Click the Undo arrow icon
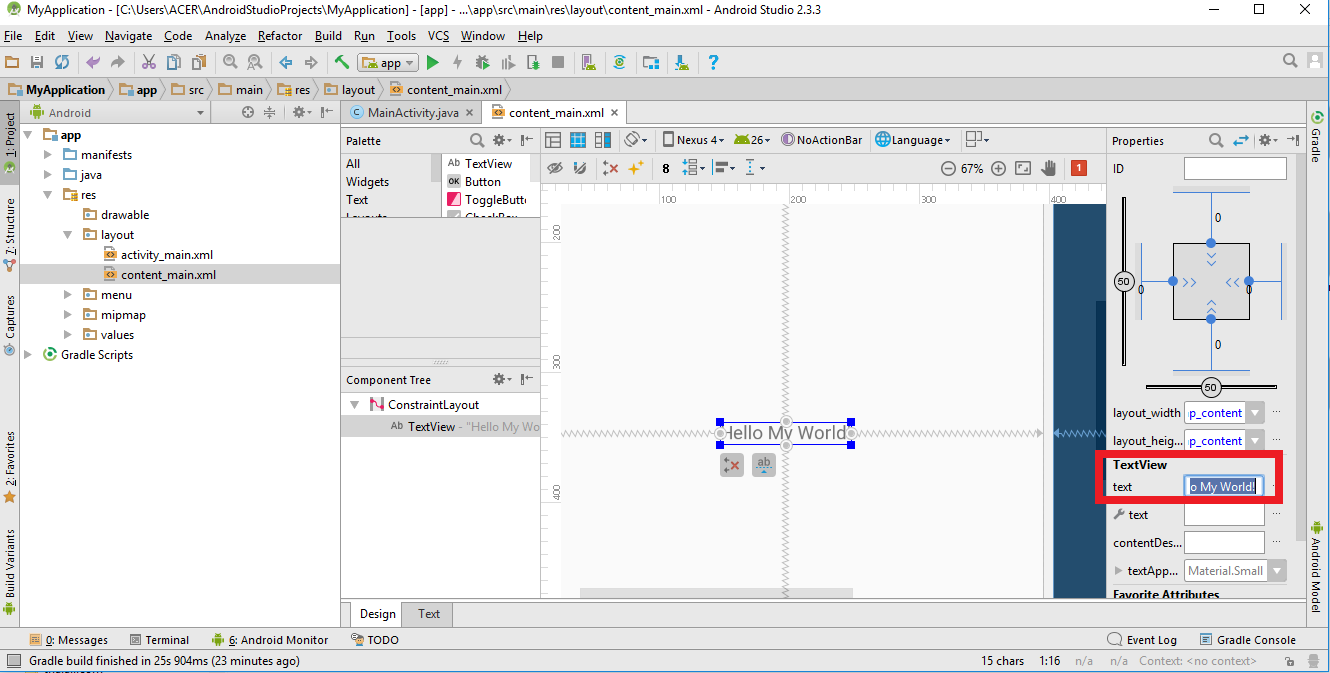Viewport: 1330px width, 673px height. coord(93,62)
